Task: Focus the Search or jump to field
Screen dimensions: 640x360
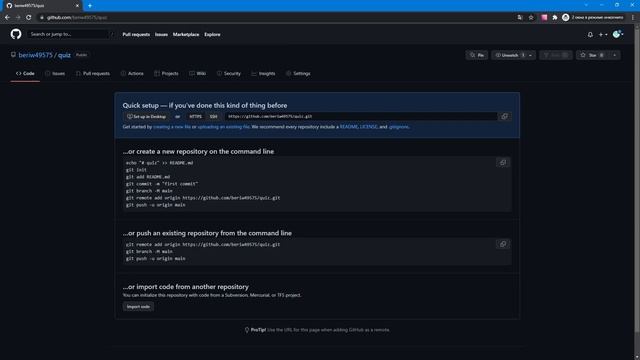Action: coord(70,34)
